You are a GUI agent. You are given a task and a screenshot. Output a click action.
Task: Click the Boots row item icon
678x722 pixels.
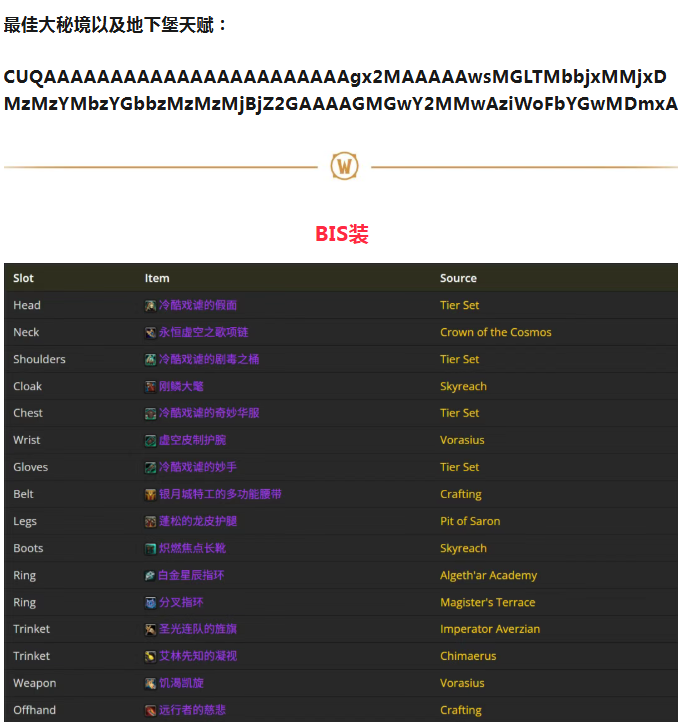pyautogui.click(x=150, y=548)
